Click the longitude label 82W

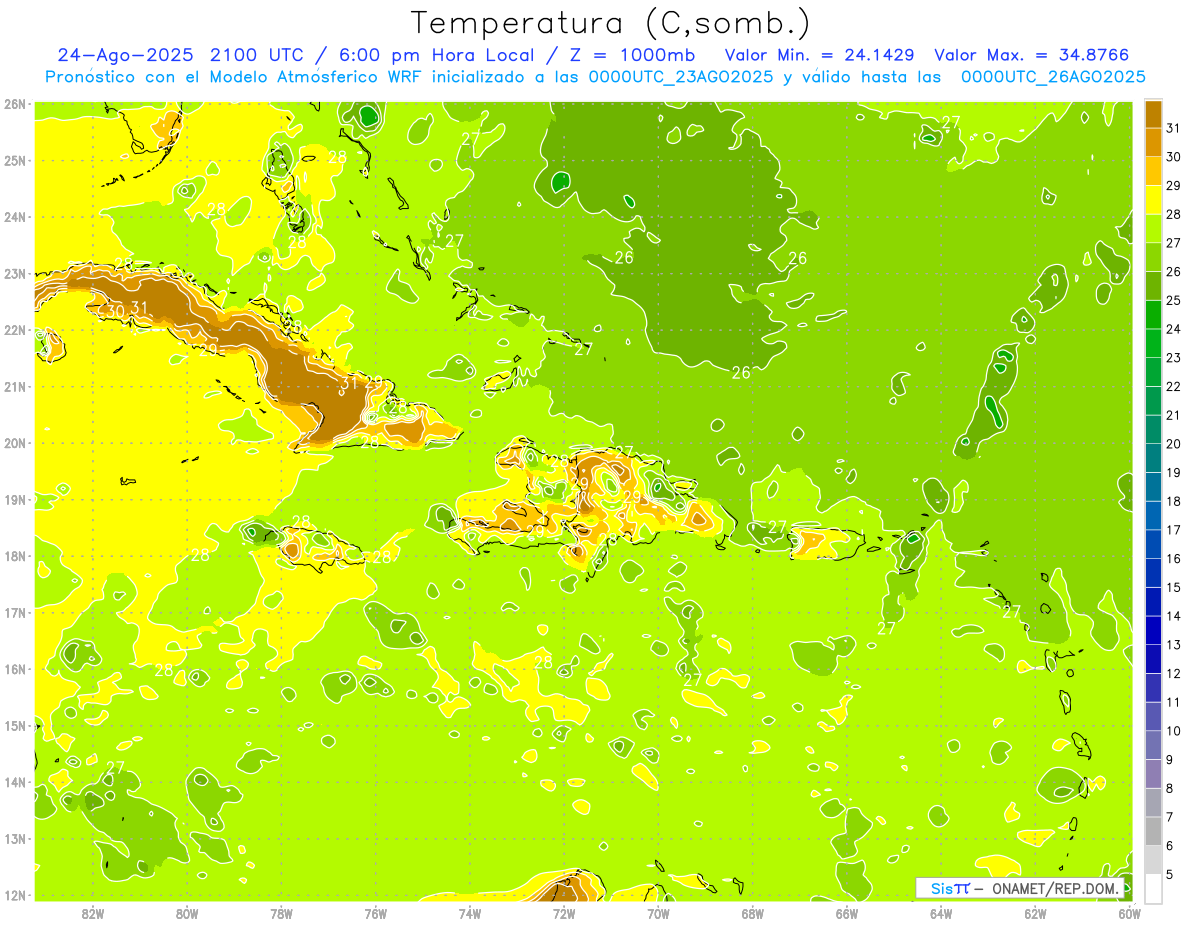pyautogui.click(x=92, y=913)
